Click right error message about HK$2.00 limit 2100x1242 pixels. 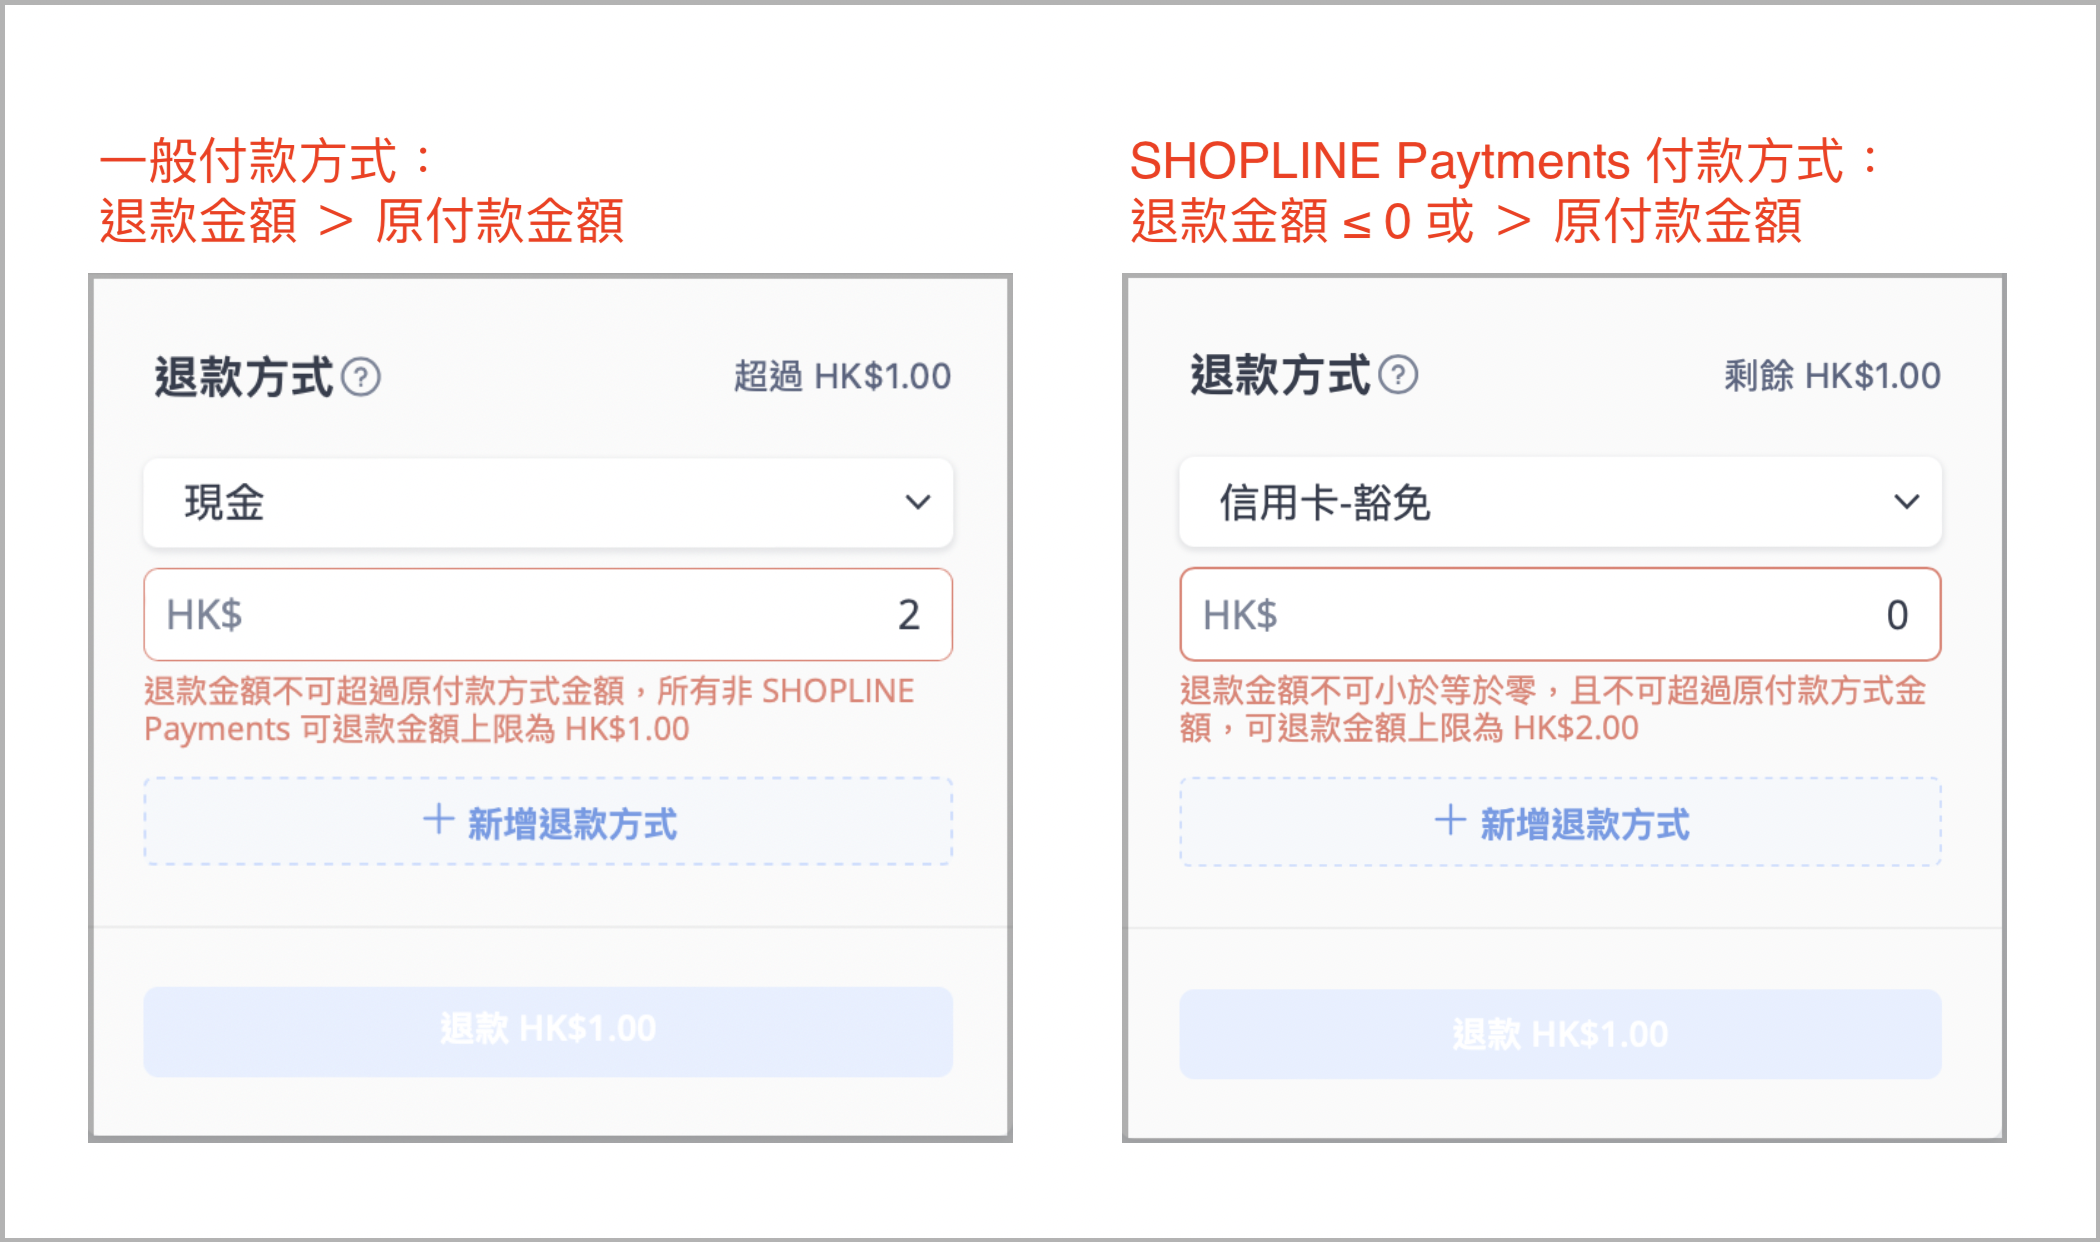[x=1553, y=708]
